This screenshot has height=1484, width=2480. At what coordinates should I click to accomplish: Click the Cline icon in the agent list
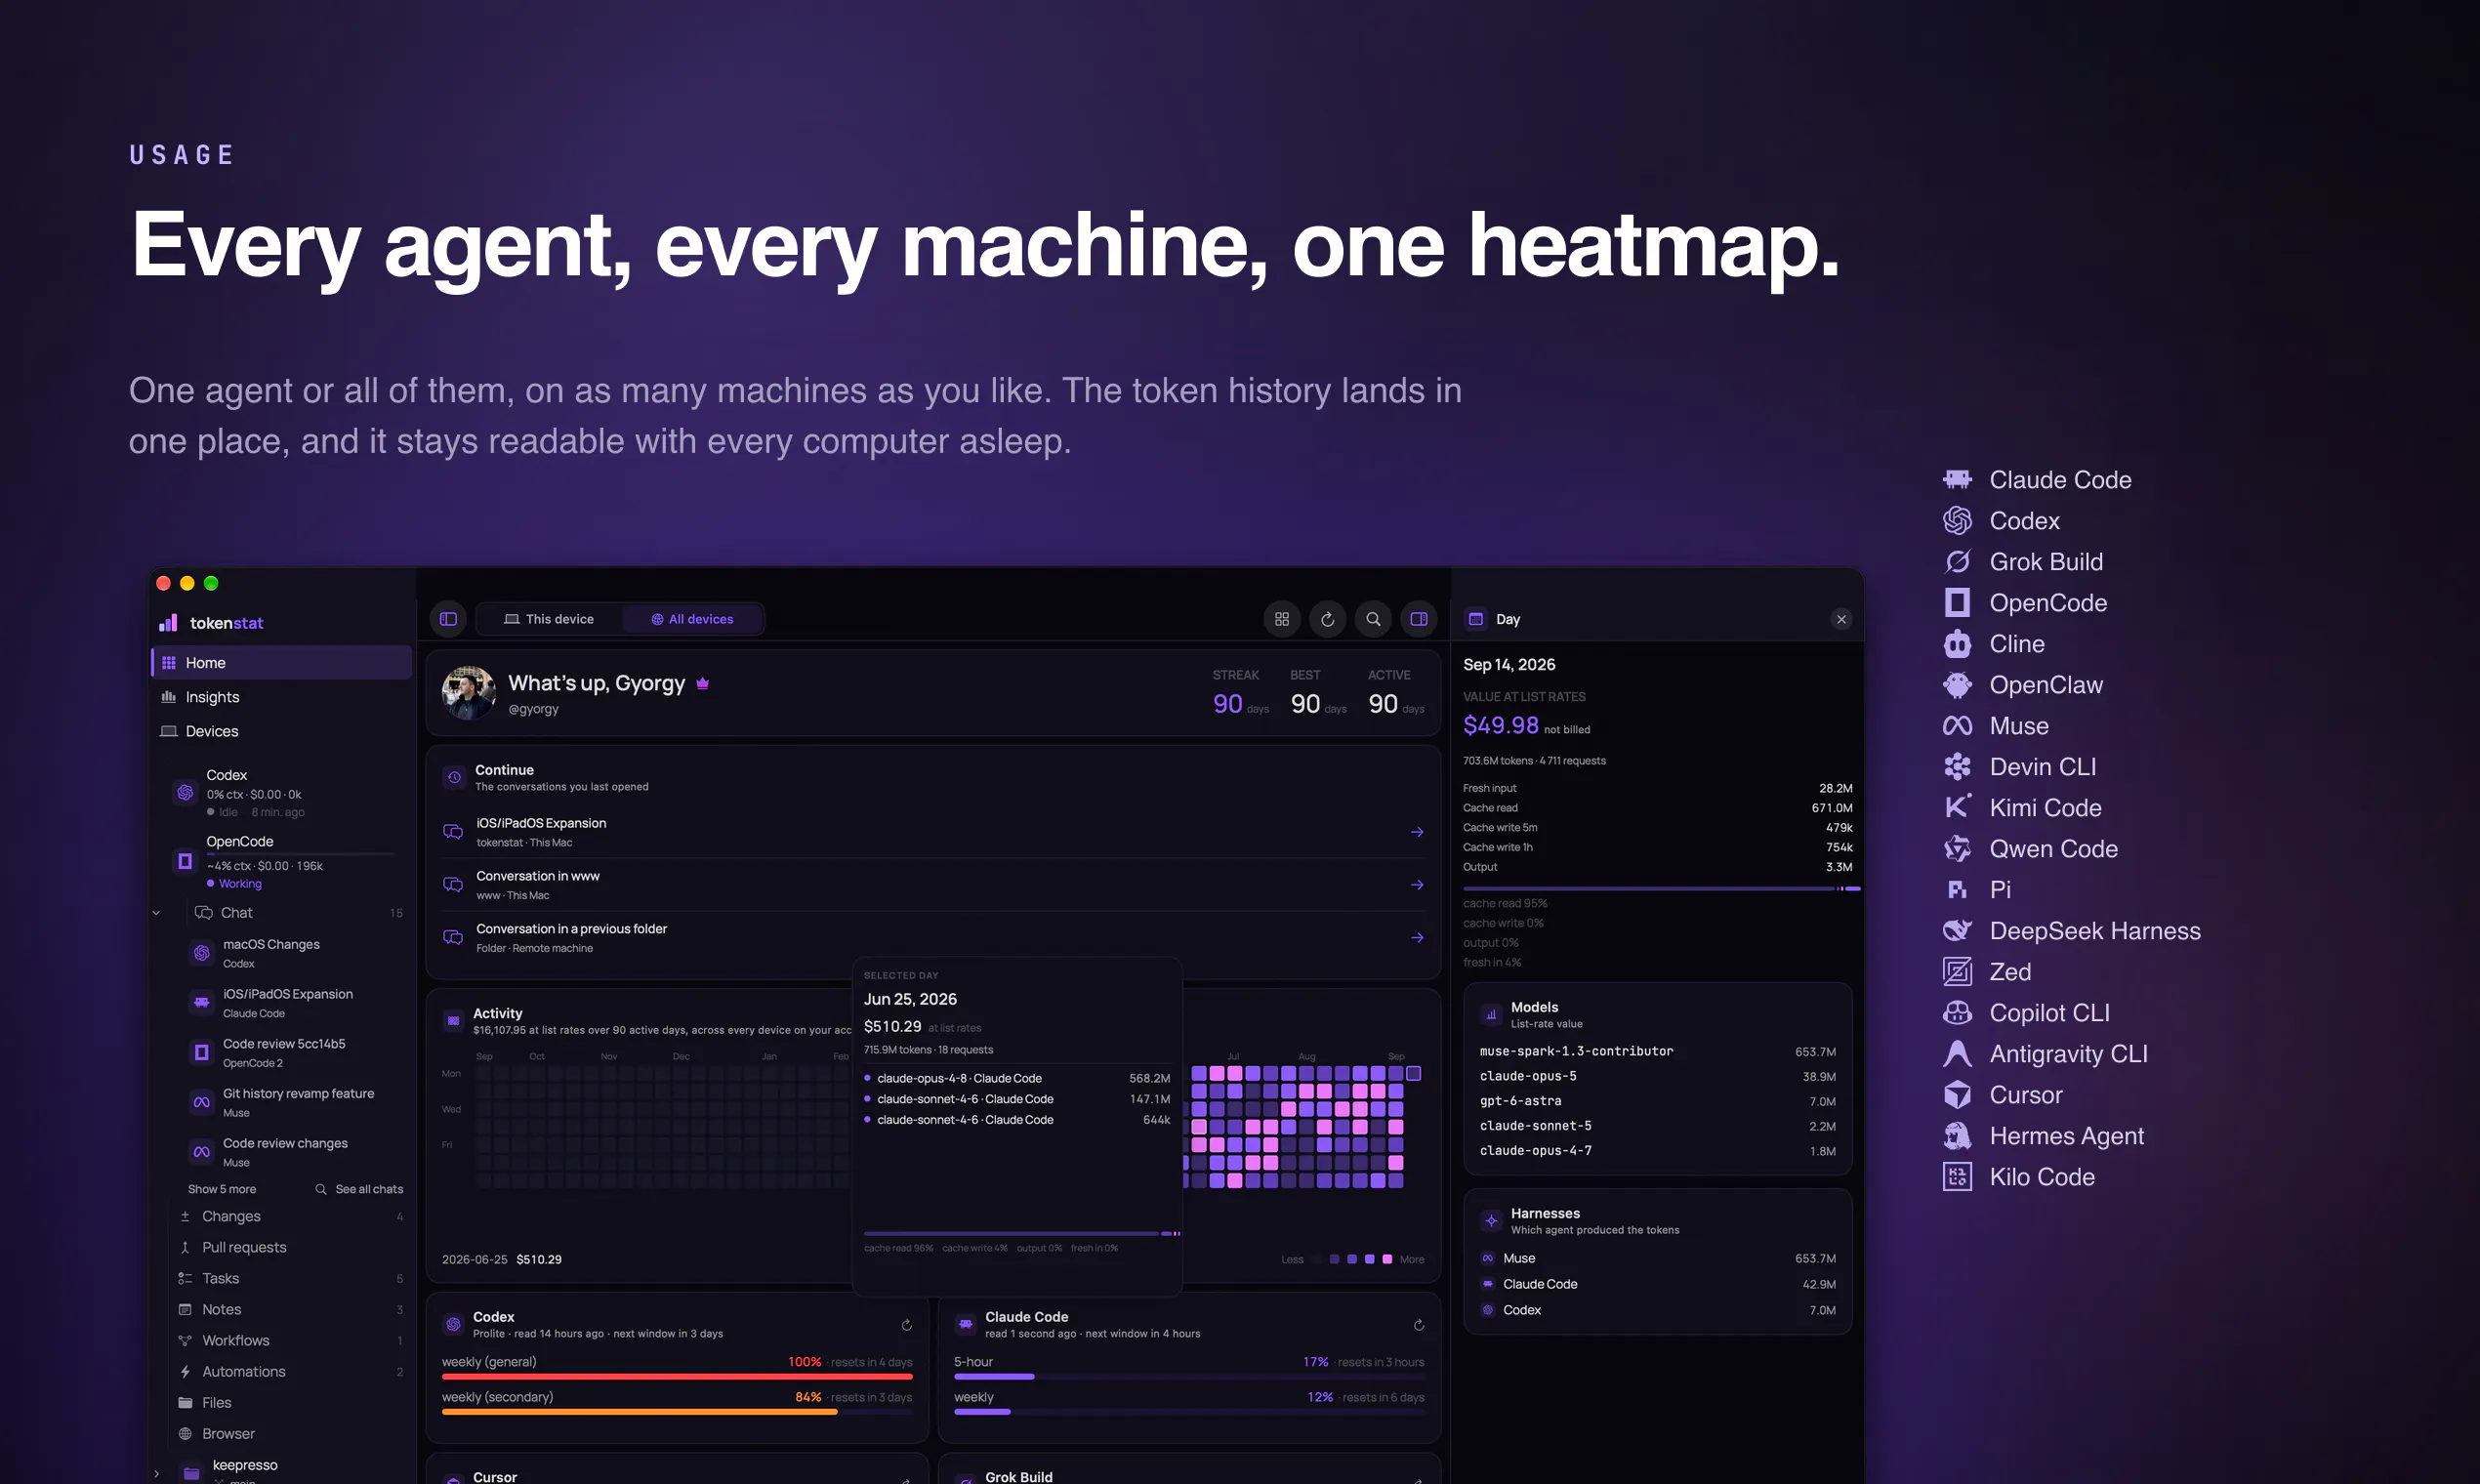1957,644
